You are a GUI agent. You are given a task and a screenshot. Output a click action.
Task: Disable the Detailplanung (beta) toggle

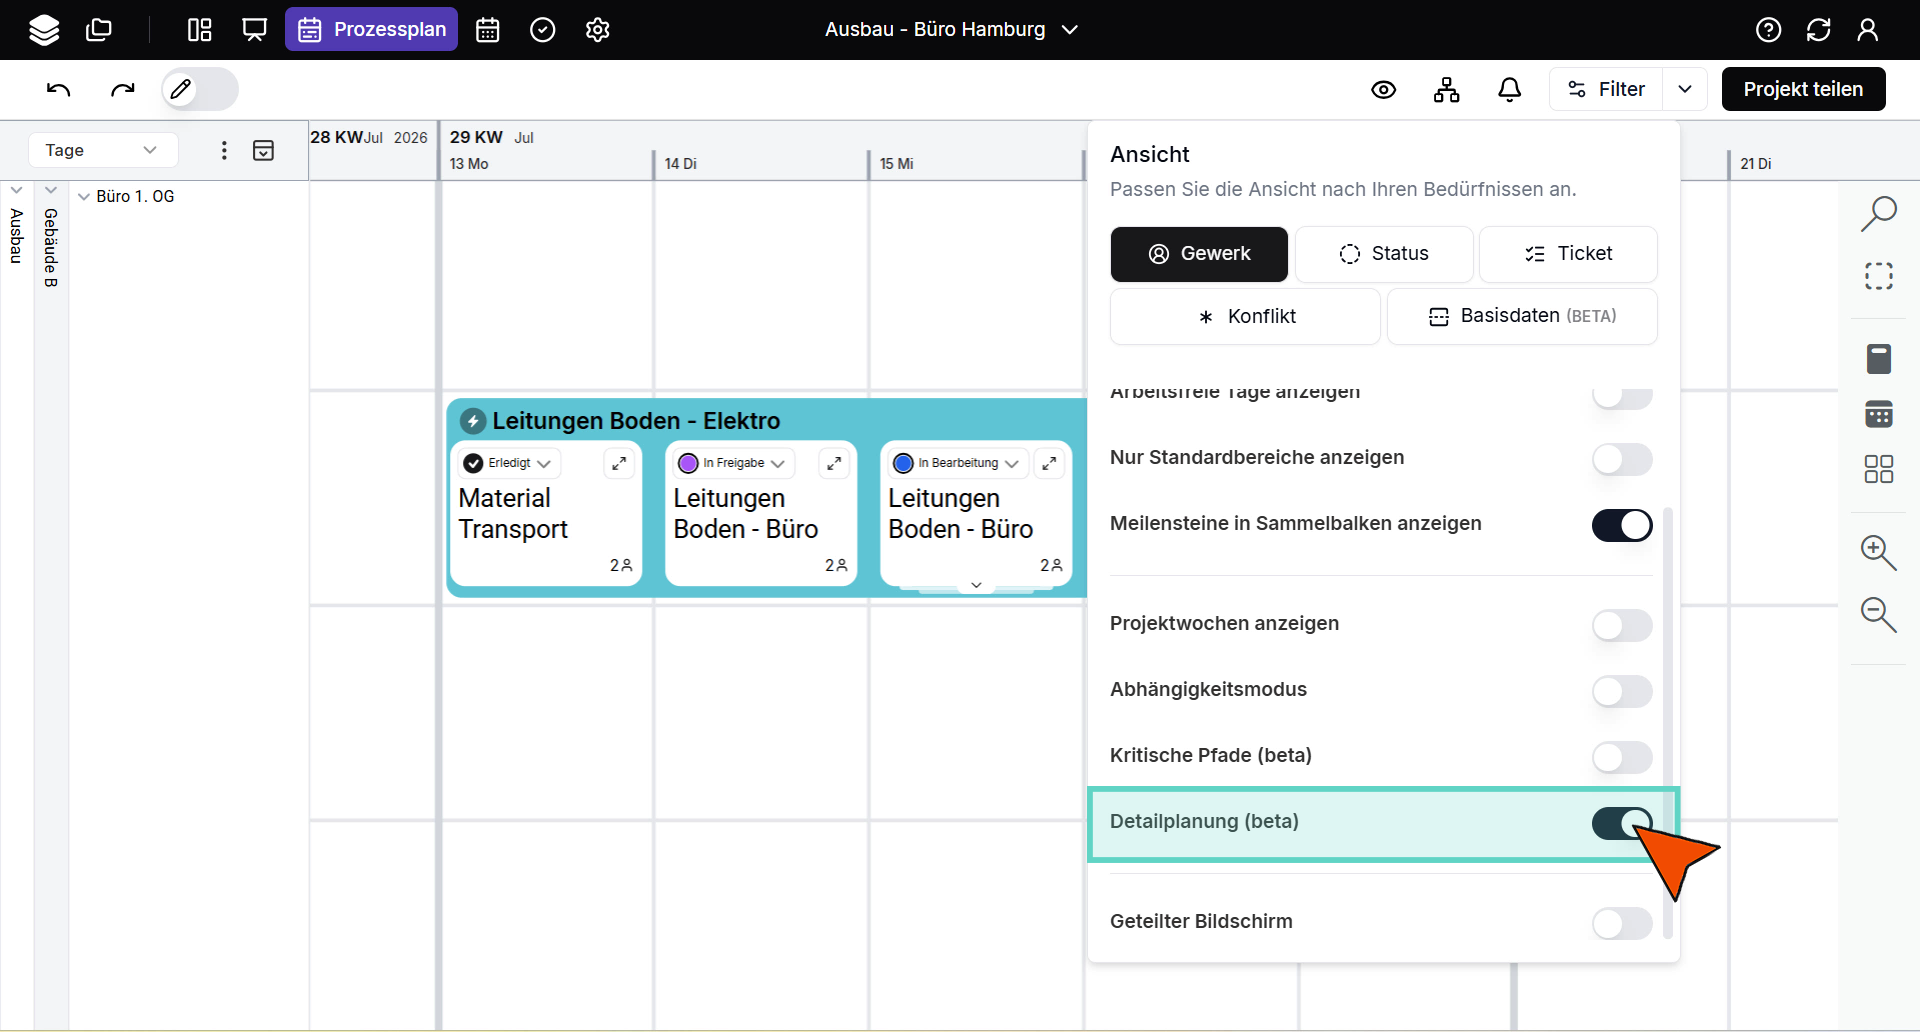point(1621,824)
